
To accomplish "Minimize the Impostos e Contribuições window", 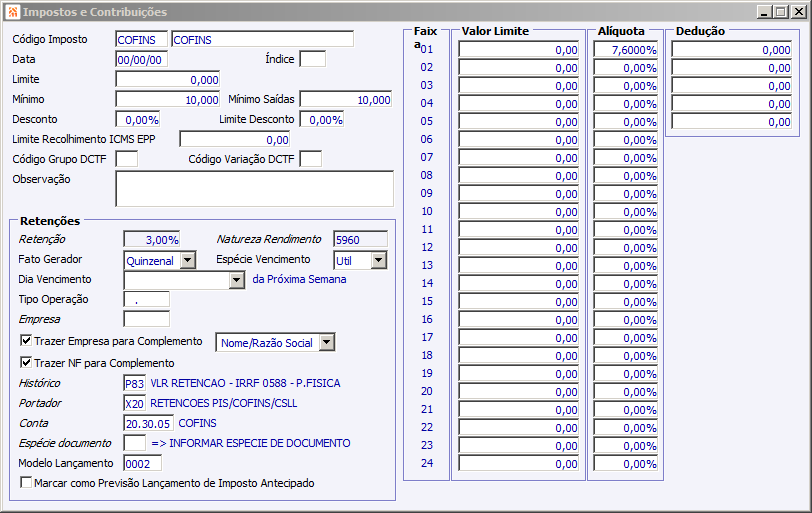I will pyautogui.click(x=765, y=12).
